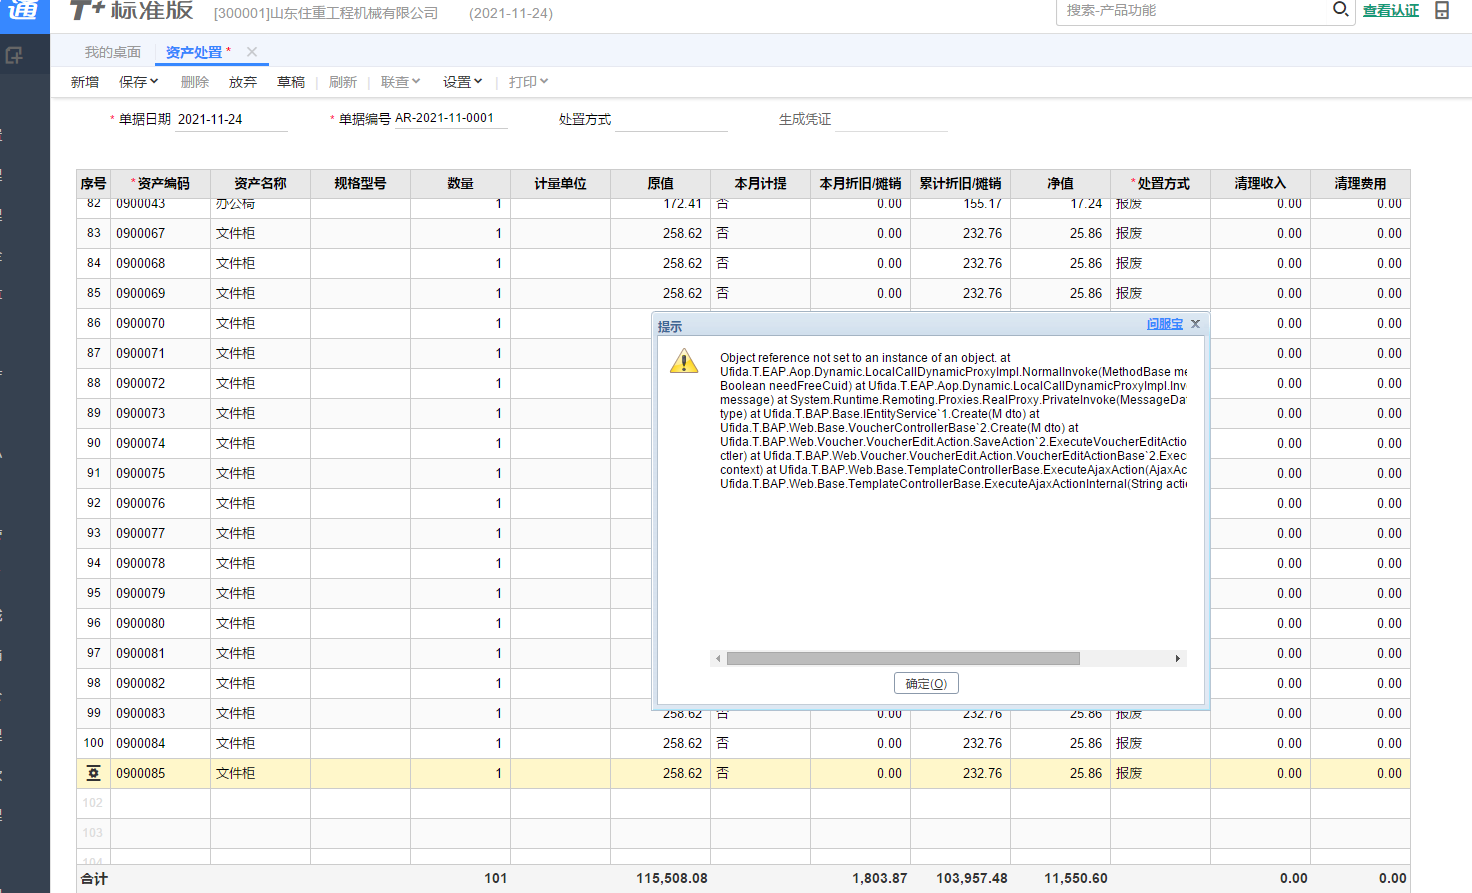
Task: Click 刷新 in the toolbar
Action: pyautogui.click(x=343, y=82)
